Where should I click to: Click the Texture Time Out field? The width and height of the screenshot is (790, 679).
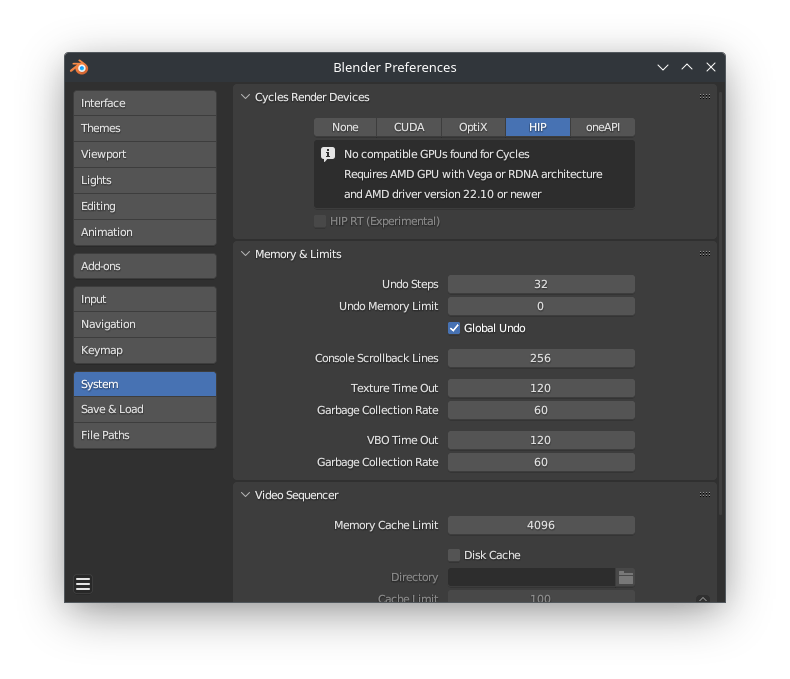pos(541,388)
